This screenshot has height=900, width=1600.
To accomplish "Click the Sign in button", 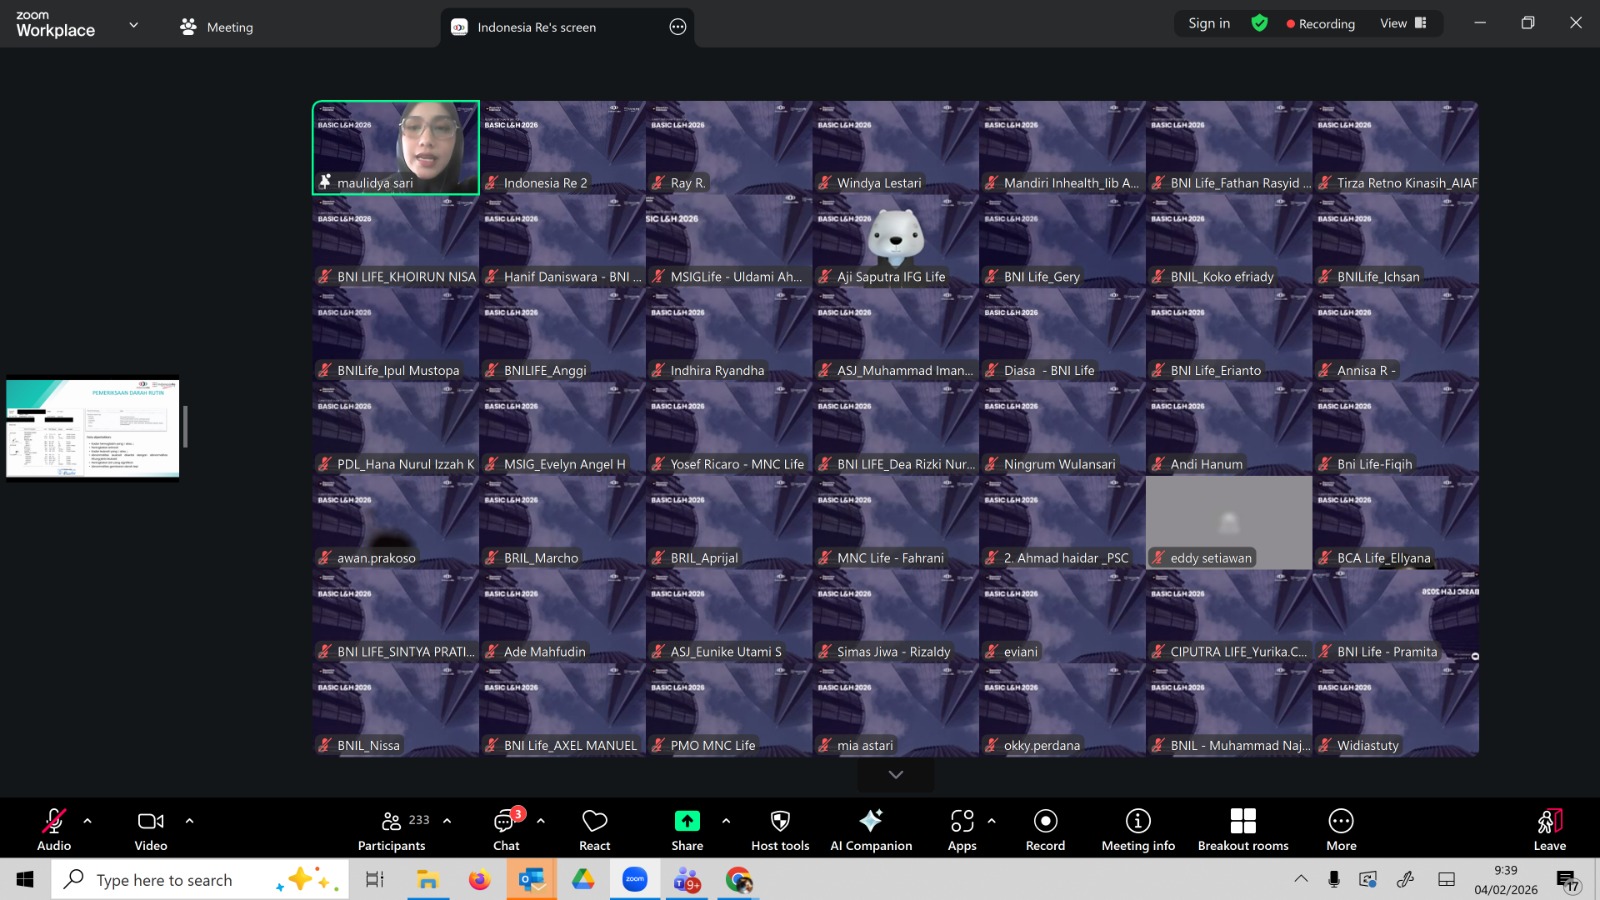I will (1209, 24).
